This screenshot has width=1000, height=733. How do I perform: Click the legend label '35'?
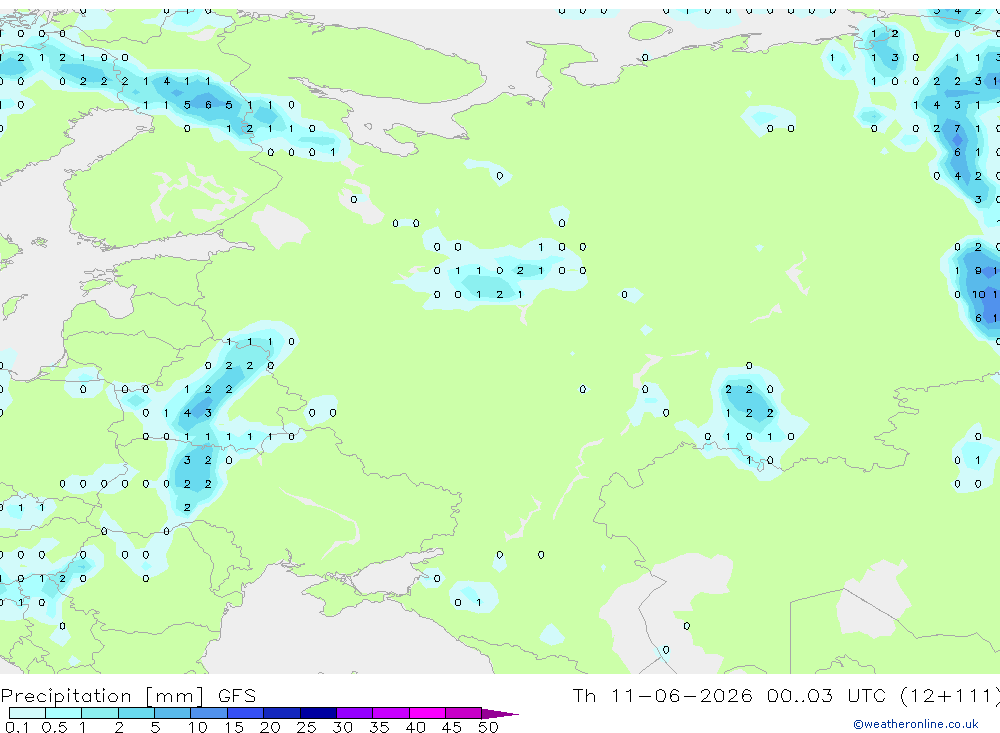pyautogui.click(x=379, y=727)
